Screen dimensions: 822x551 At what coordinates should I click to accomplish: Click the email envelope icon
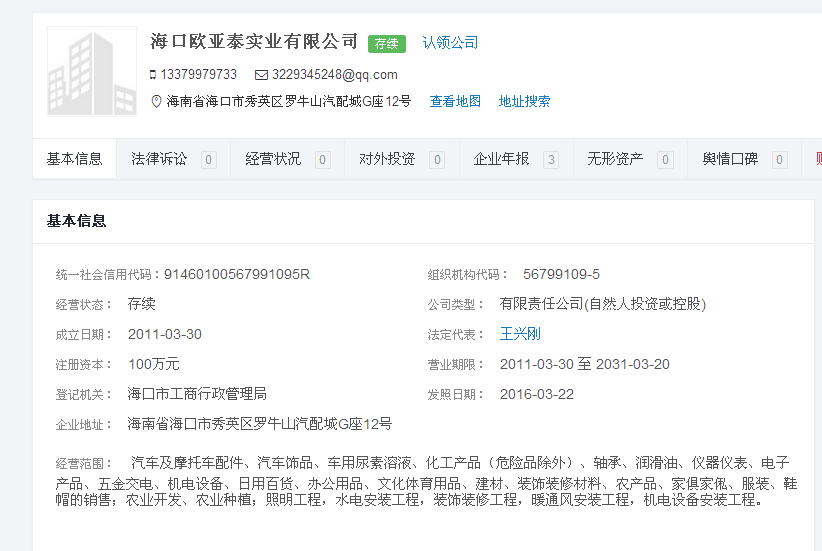pos(262,75)
